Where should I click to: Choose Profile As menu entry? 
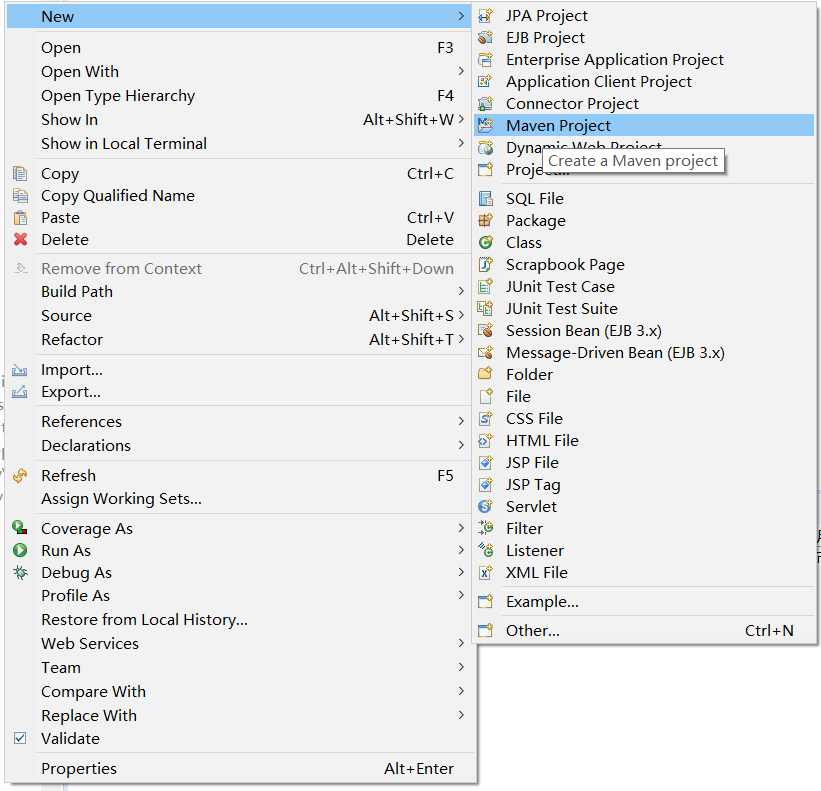coord(241,596)
